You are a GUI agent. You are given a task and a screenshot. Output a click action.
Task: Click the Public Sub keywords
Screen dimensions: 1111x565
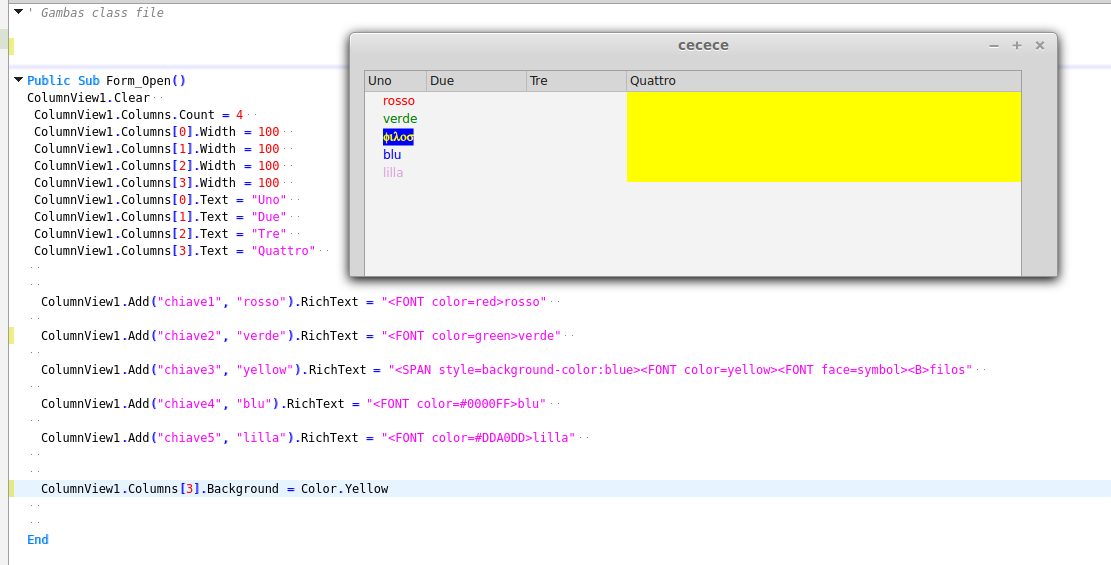point(63,81)
